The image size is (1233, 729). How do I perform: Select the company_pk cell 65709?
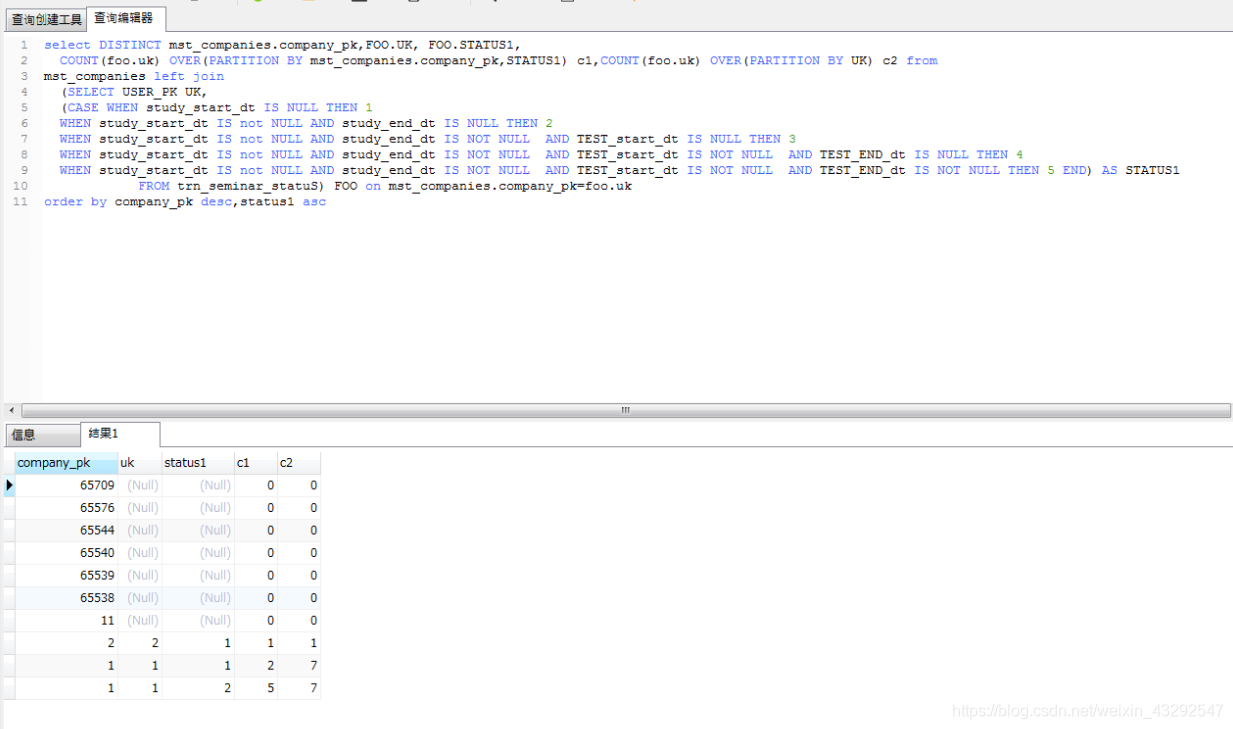point(67,485)
